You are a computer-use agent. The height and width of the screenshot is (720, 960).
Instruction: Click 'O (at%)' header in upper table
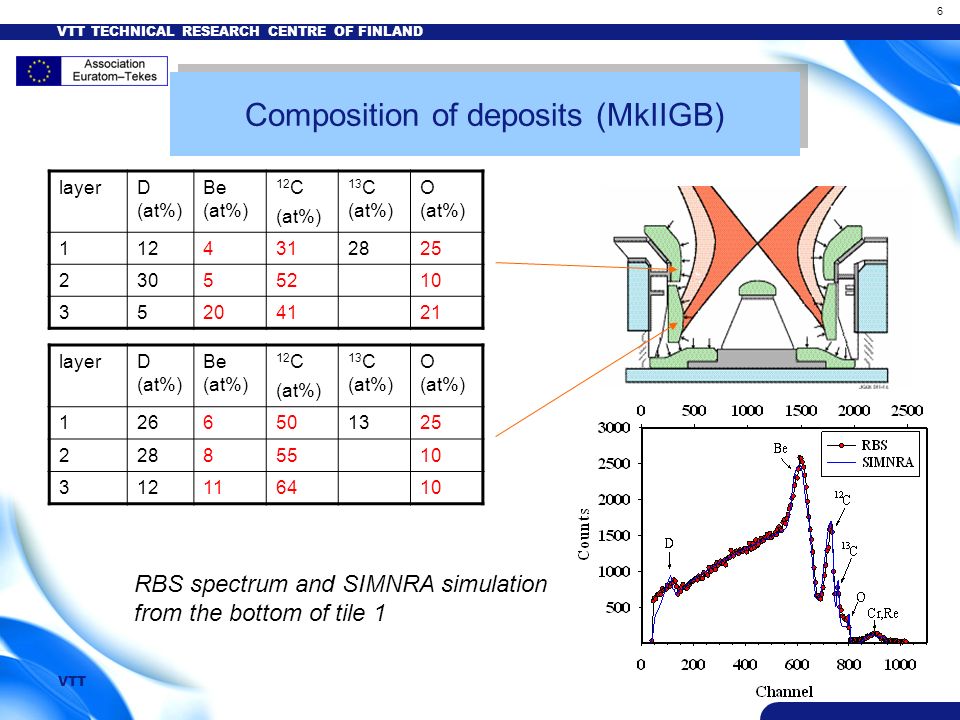click(442, 199)
